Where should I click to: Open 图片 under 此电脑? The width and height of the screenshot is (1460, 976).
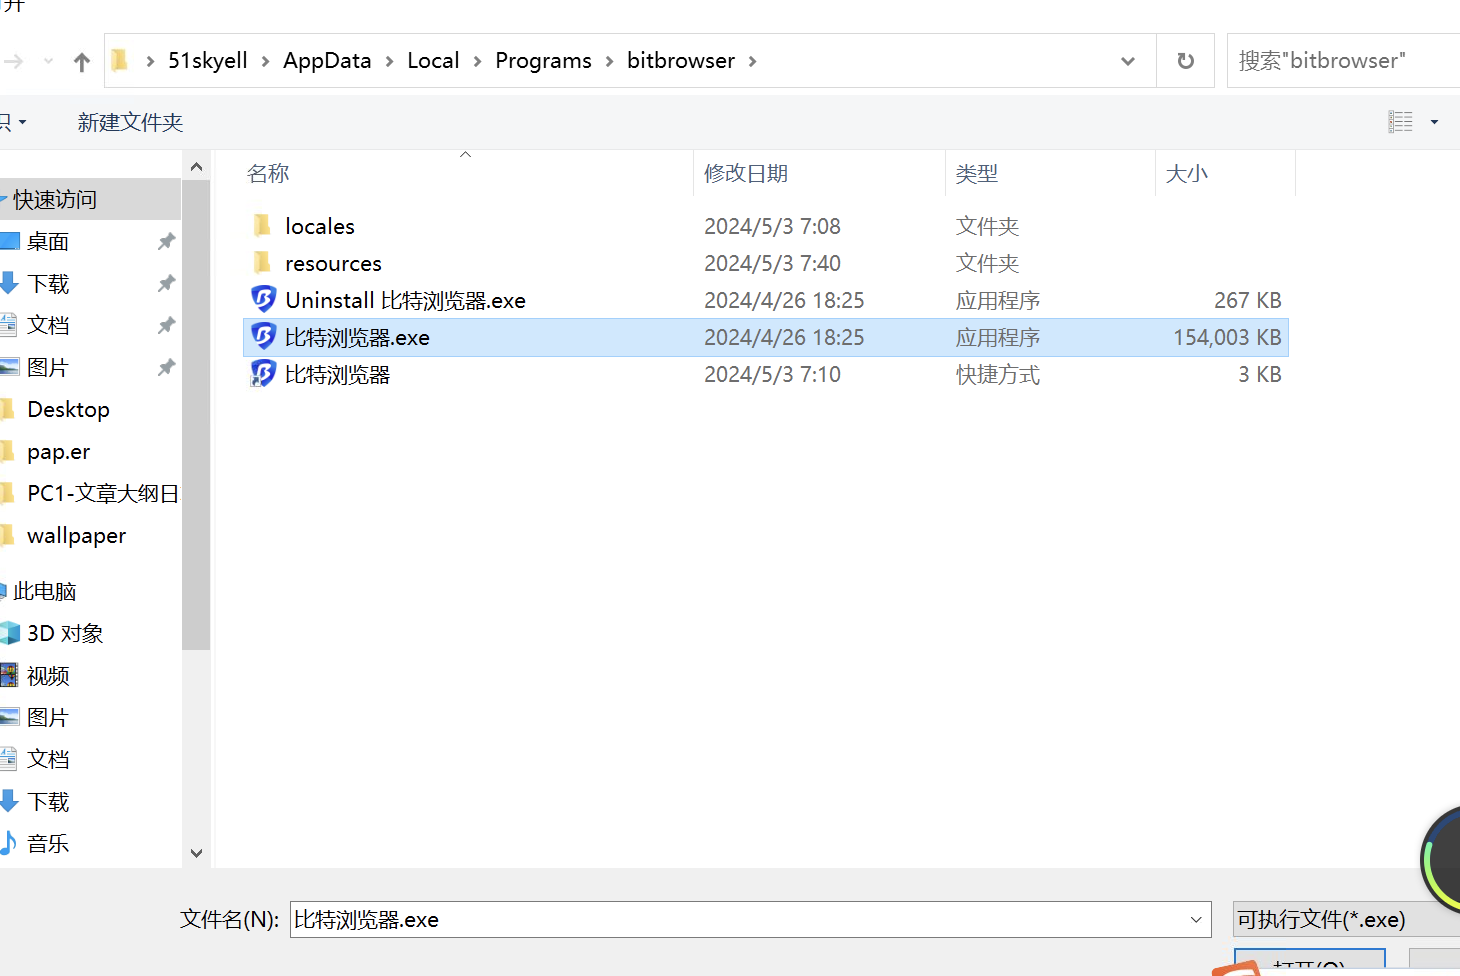pos(48,718)
